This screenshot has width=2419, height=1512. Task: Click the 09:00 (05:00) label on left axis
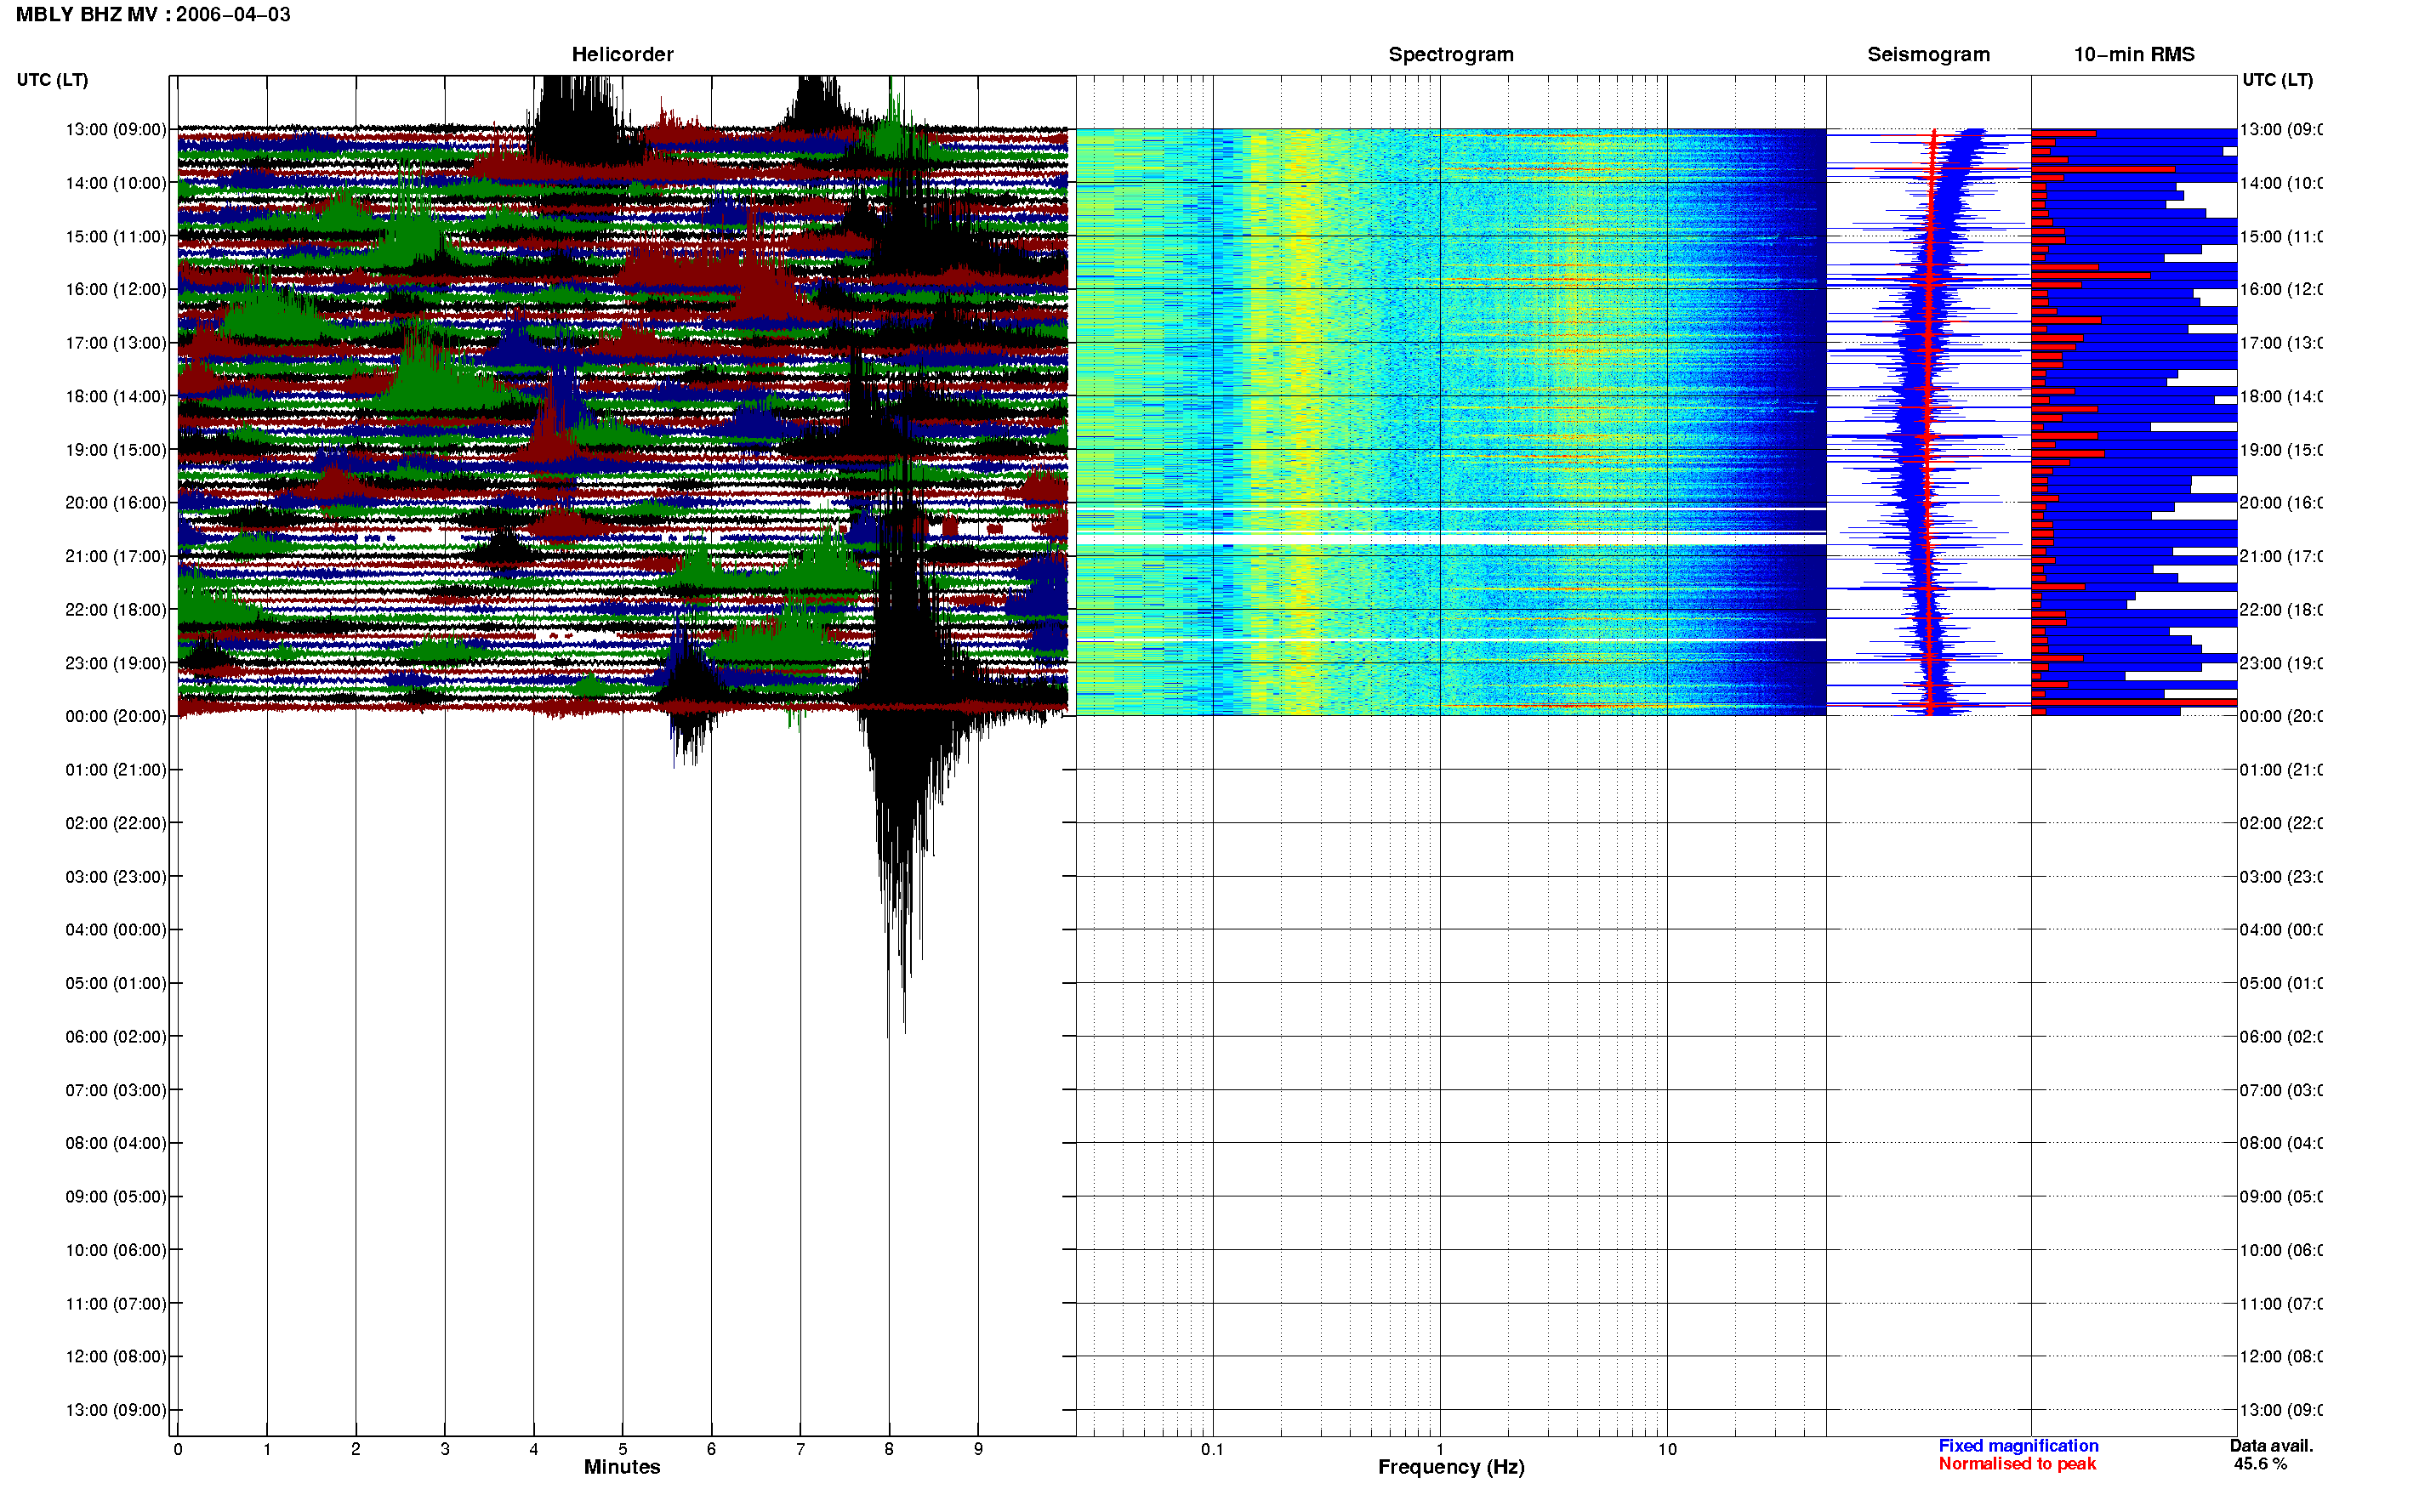116,1197
